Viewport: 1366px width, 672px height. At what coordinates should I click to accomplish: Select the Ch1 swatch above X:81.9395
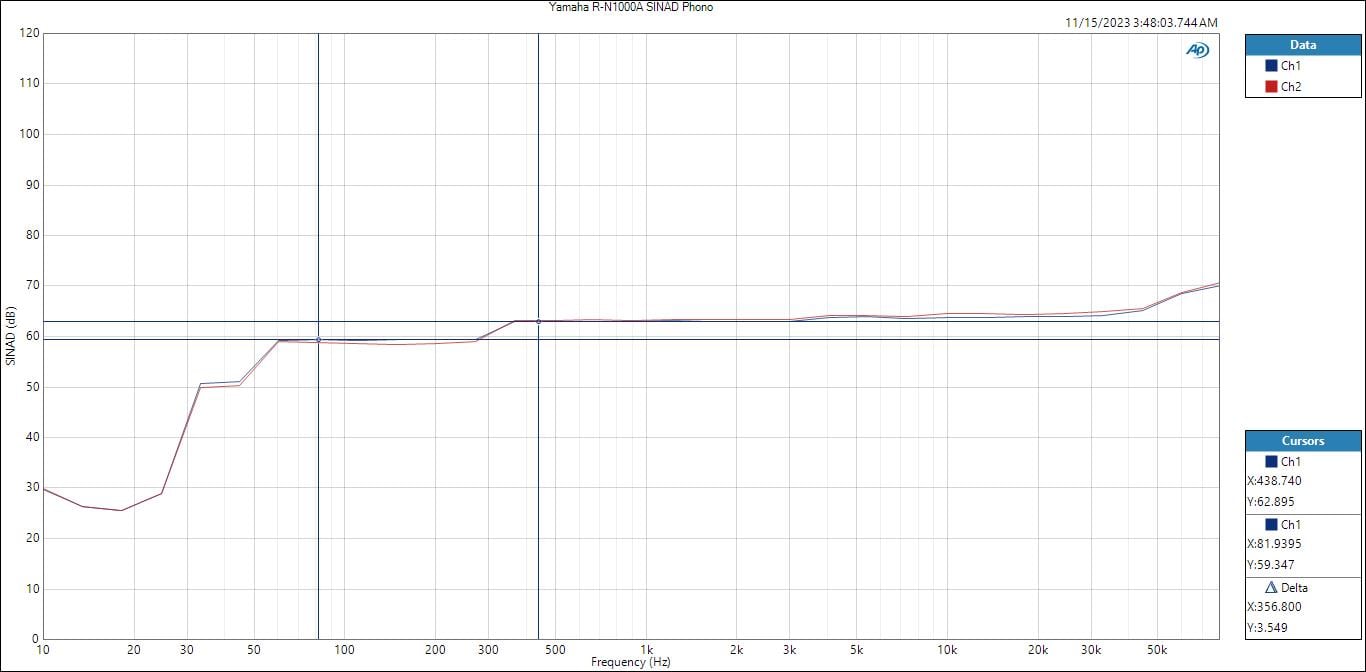pyautogui.click(x=1271, y=525)
